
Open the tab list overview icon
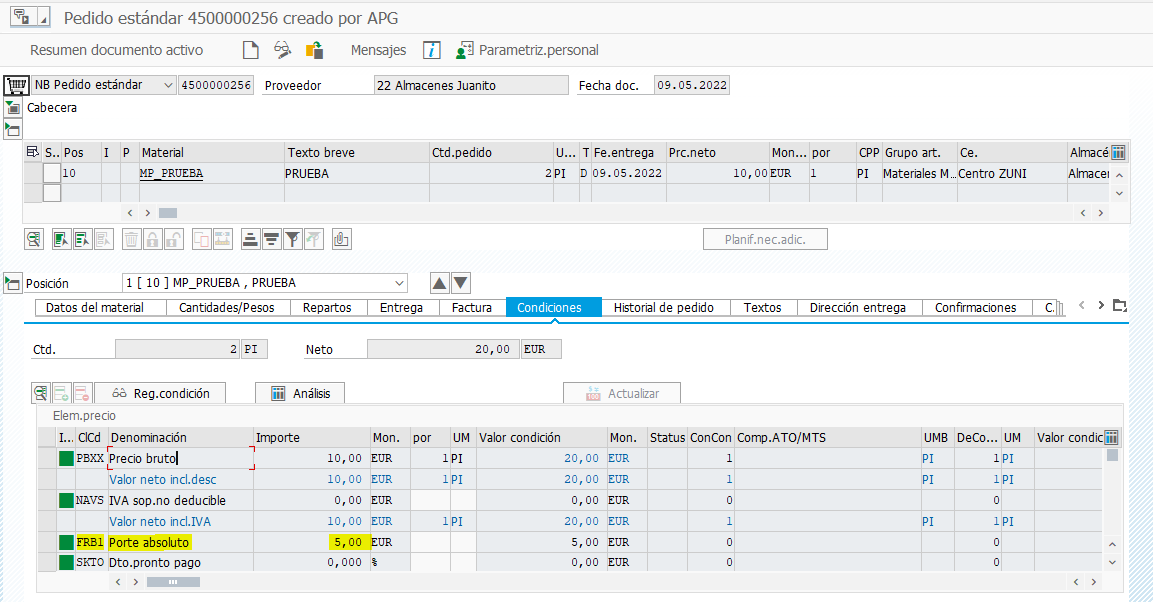[x=1120, y=306]
